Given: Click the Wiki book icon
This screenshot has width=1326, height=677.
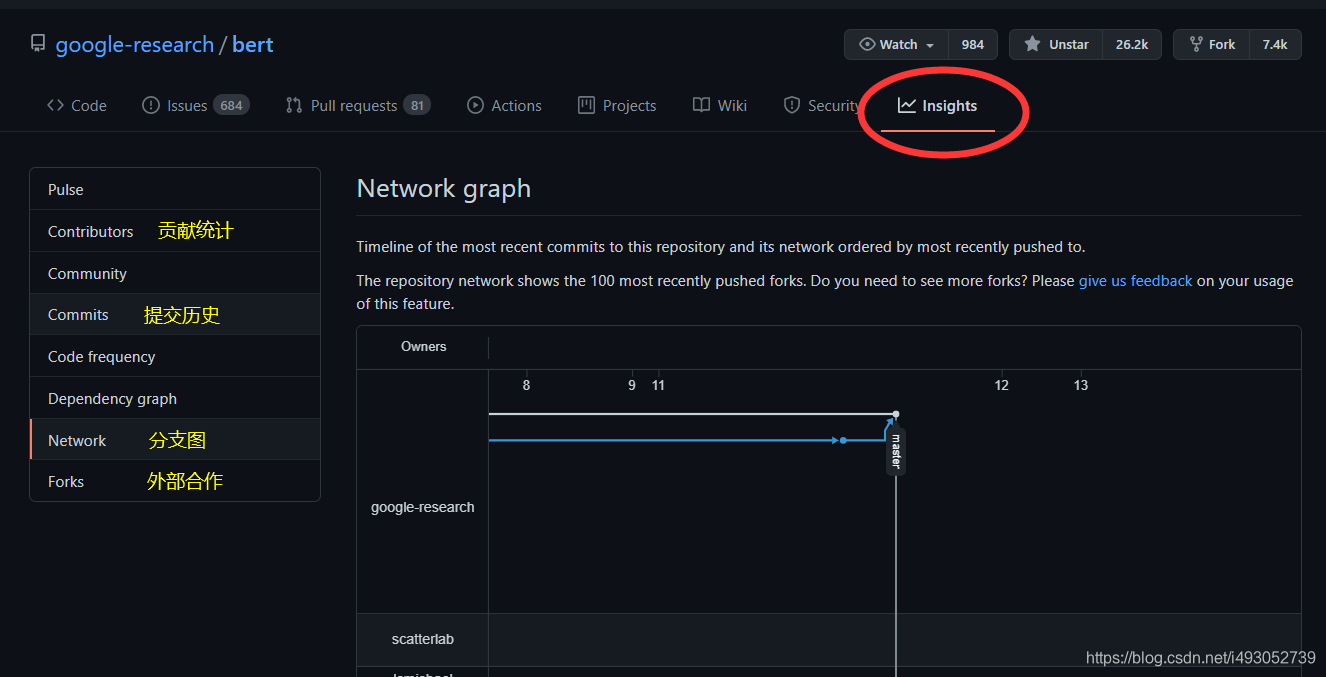Looking at the screenshot, I should coord(702,105).
